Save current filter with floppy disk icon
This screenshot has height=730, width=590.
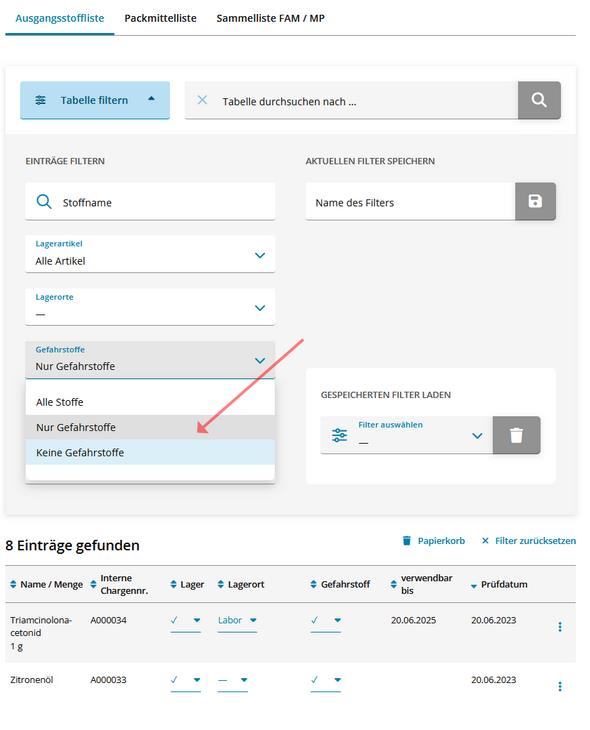click(x=535, y=201)
